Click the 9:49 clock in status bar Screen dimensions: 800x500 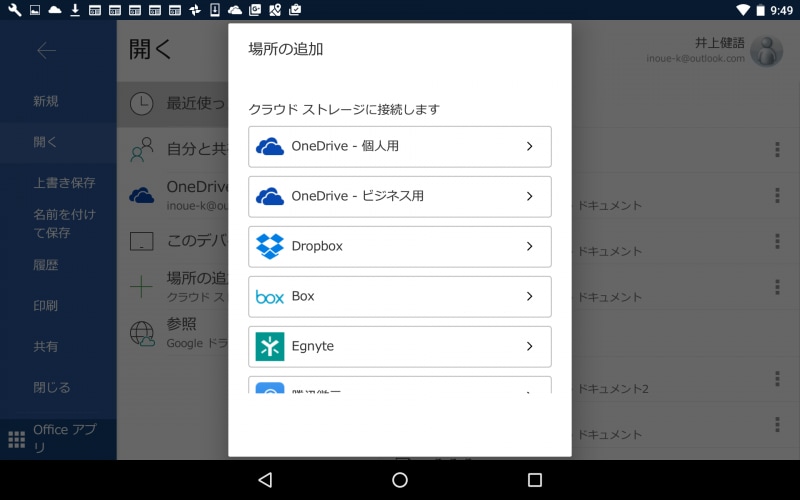(782, 10)
